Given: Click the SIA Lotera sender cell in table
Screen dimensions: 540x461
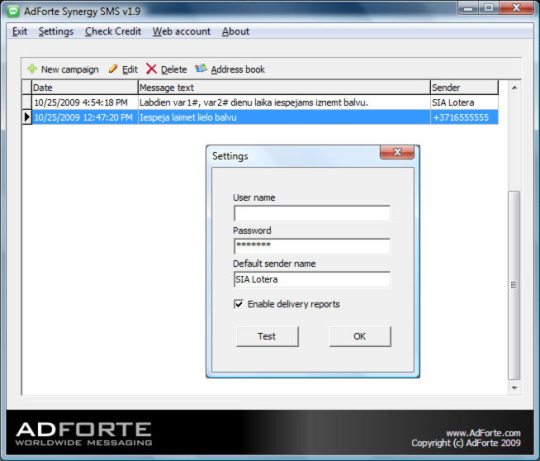Looking at the screenshot, I should click(464, 102).
